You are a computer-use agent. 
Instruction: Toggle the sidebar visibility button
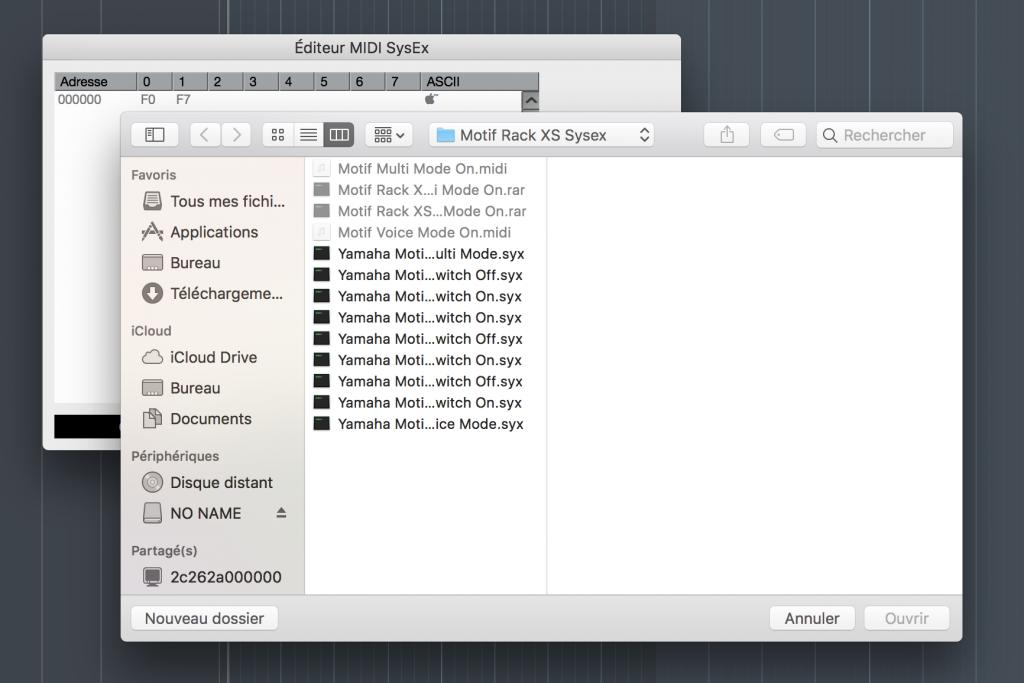pos(155,135)
